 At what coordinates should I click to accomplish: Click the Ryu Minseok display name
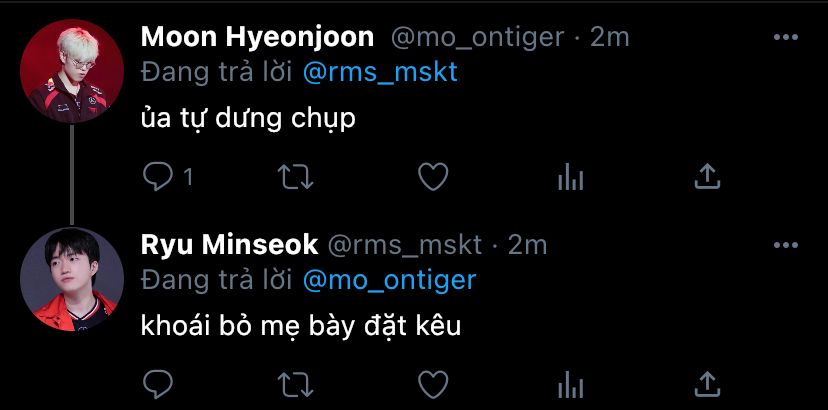(x=230, y=244)
